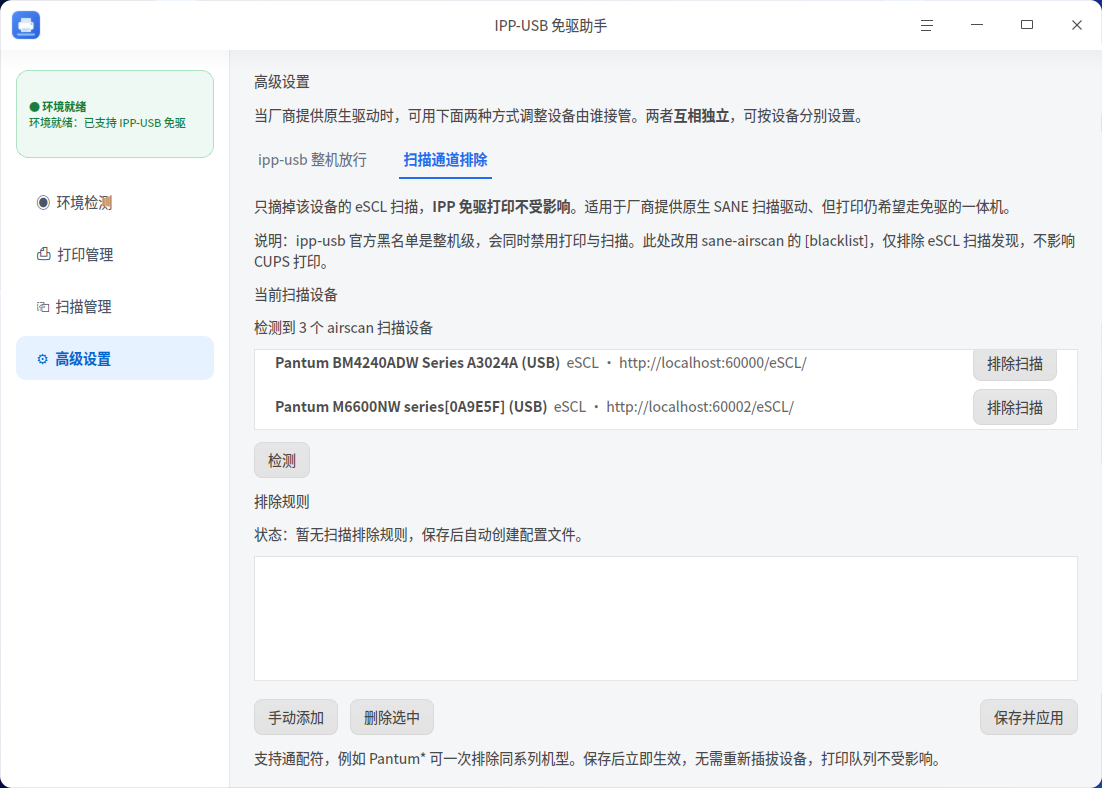Click the IPP-USB 免驱助手 window title
The image size is (1102, 788).
click(x=550, y=26)
